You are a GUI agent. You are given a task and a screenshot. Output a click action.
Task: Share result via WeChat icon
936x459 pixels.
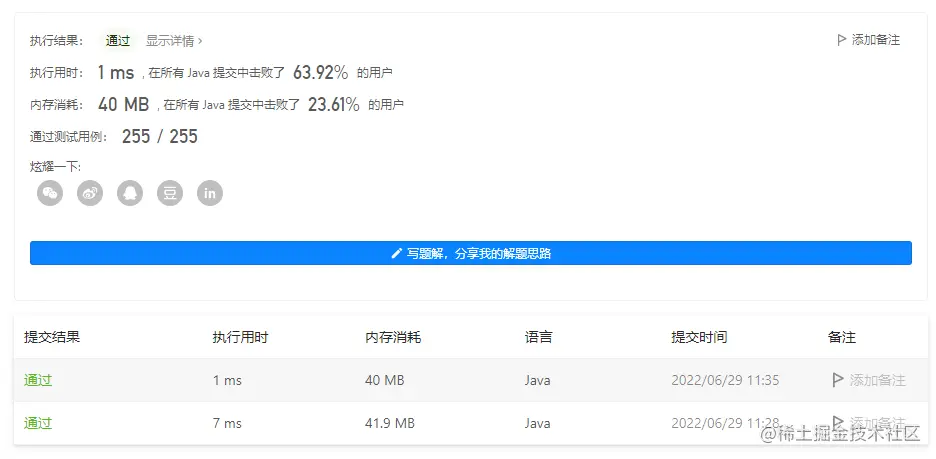pyautogui.click(x=50, y=193)
